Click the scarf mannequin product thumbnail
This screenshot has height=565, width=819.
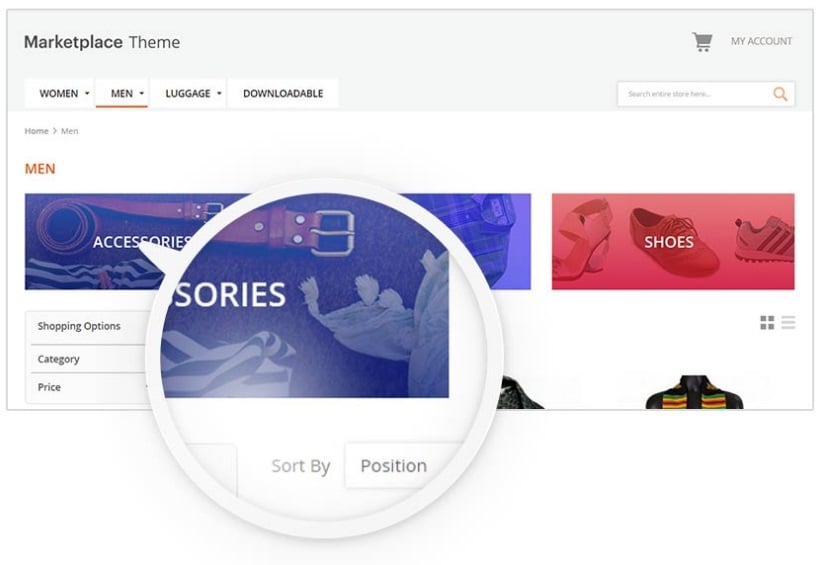click(x=694, y=392)
